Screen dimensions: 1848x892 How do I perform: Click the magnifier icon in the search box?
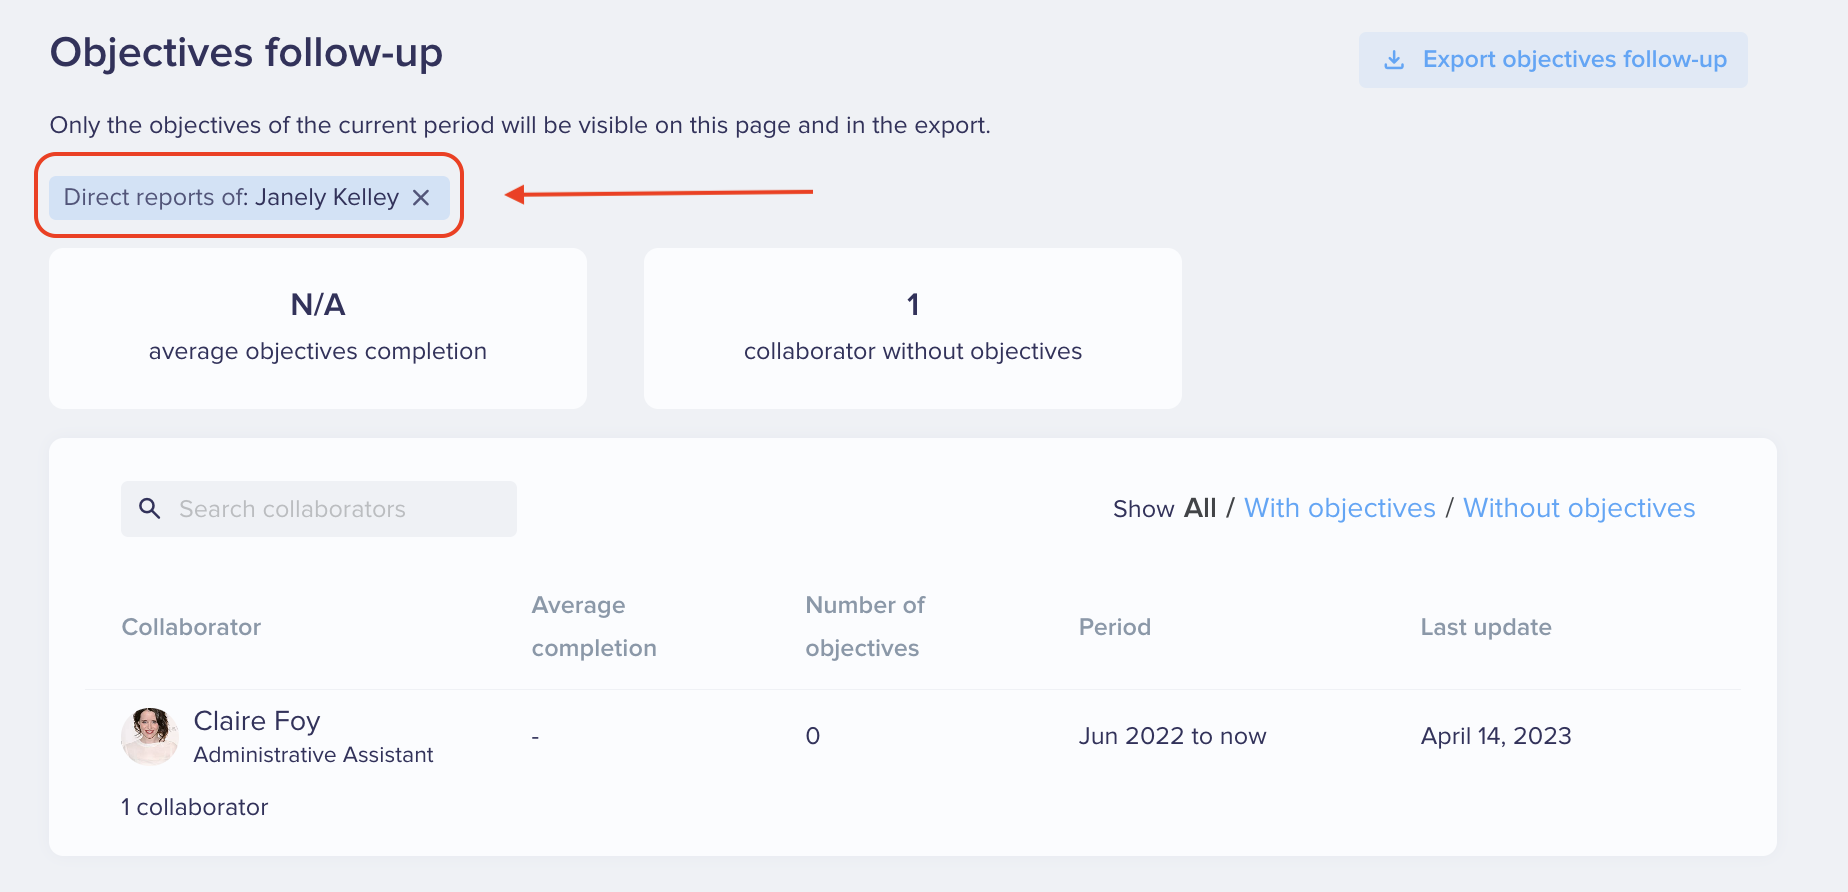[150, 509]
